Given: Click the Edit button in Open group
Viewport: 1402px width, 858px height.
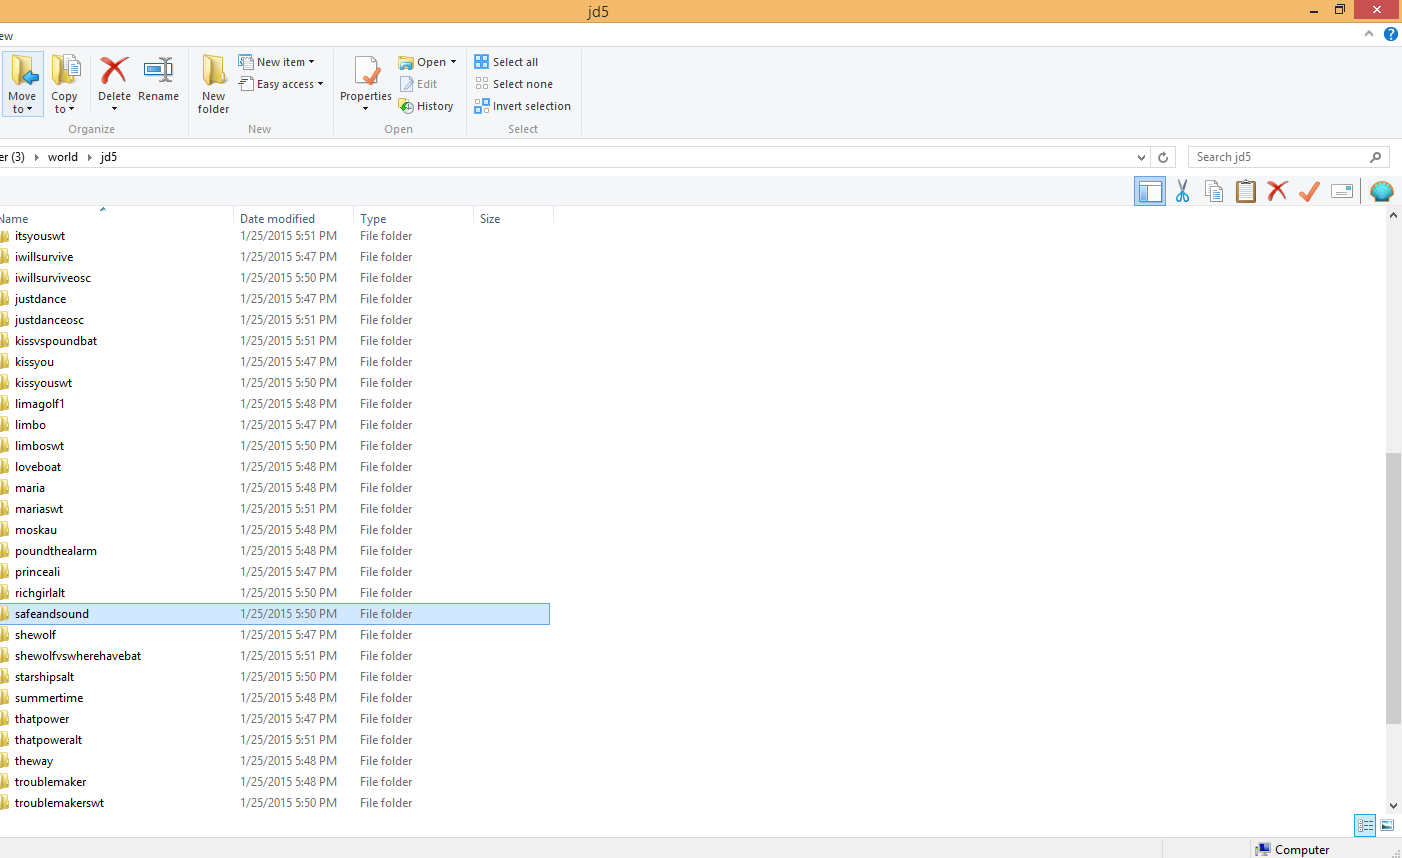Looking at the screenshot, I should tap(418, 84).
